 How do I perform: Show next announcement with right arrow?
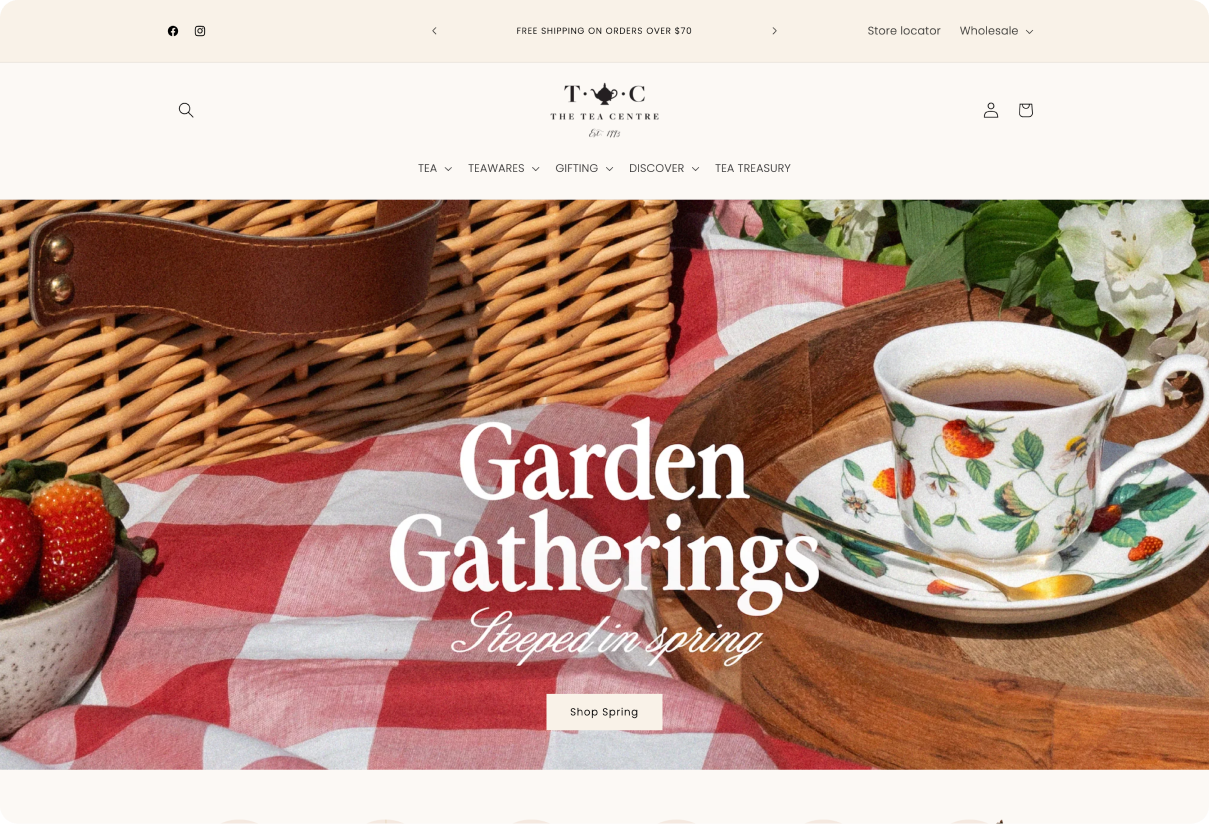pos(774,31)
